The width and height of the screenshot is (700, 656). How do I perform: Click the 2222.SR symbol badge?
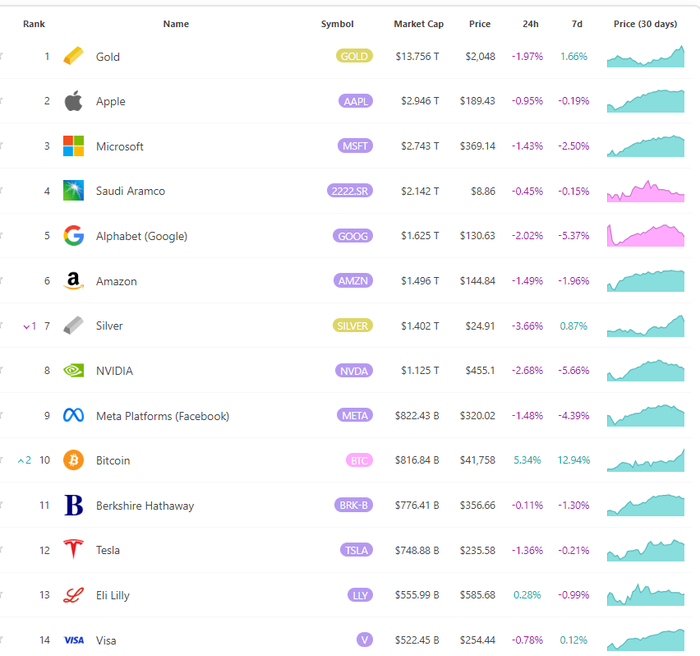point(349,191)
